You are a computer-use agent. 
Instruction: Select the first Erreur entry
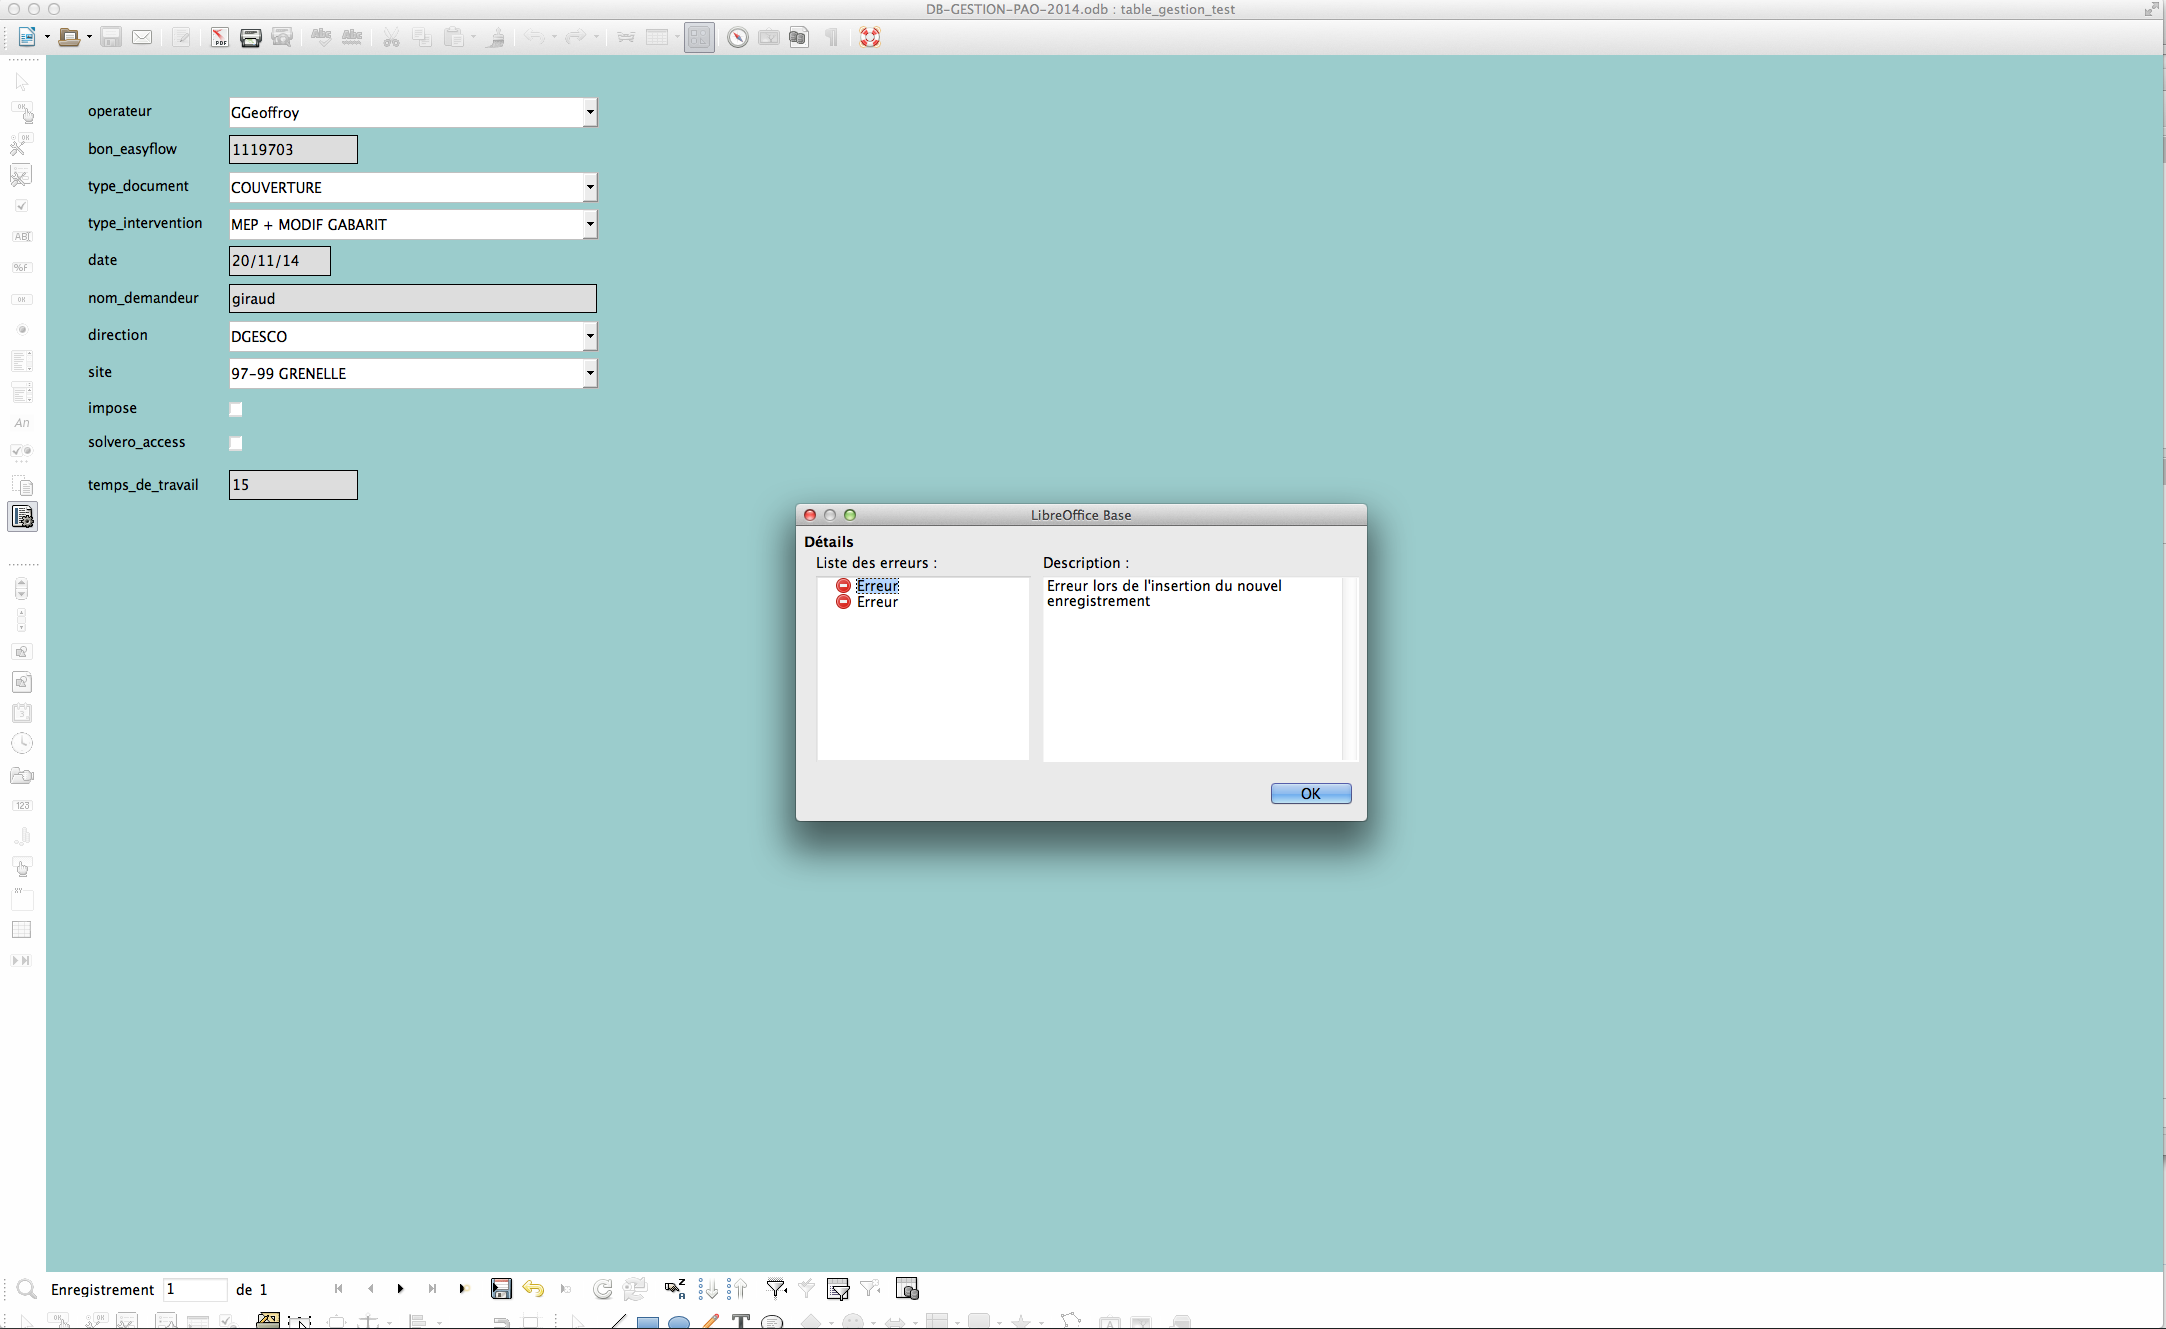[x=877, y=586]
